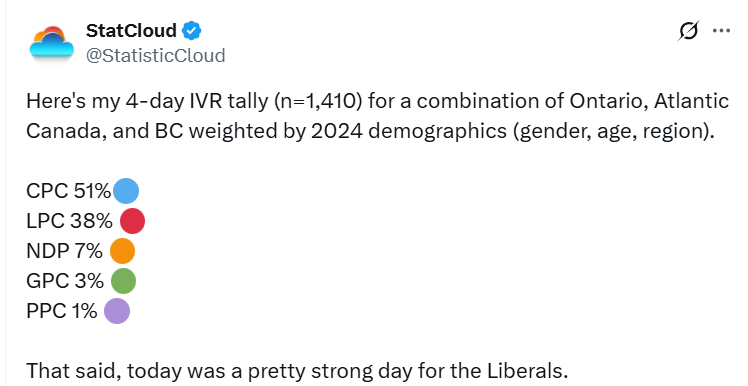Click the green GPC circle emoji
748x386 pixels.
(x=124, y=281)
